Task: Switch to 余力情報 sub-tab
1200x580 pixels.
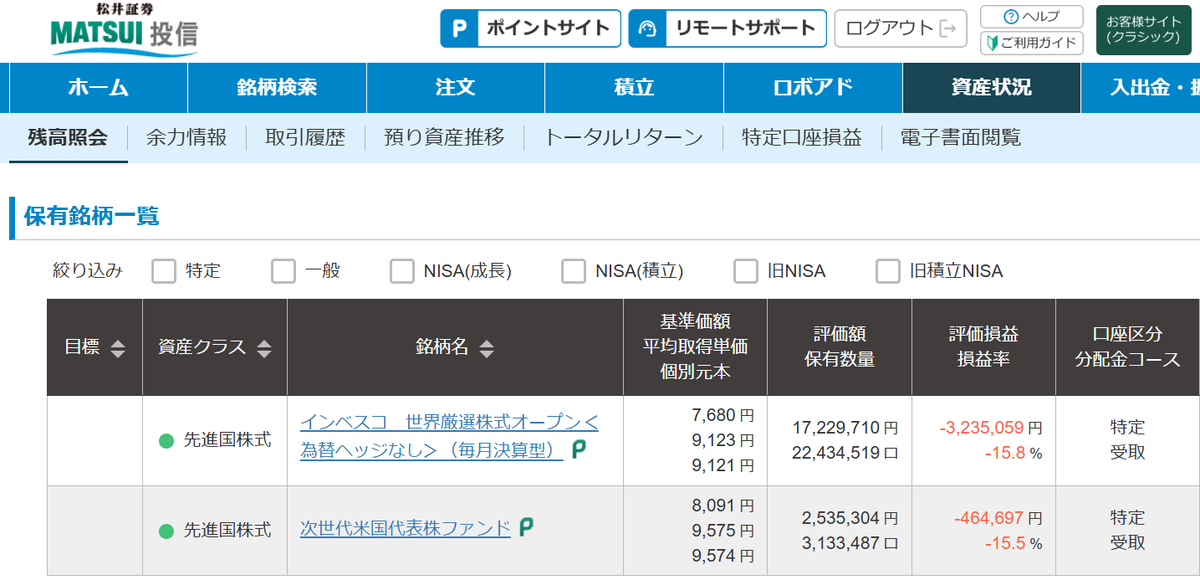Action: (x=186, y=138)
